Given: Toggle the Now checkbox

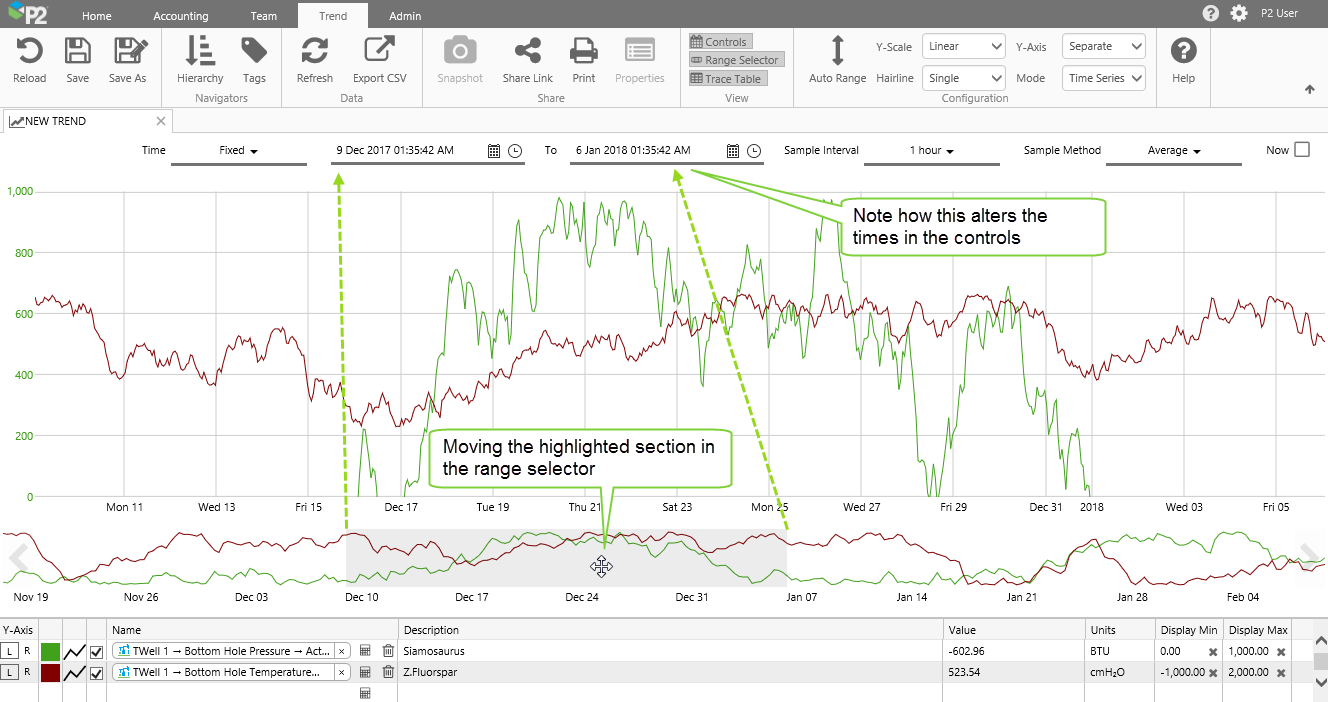Looking at the screenshot, I should point(1301,150).
